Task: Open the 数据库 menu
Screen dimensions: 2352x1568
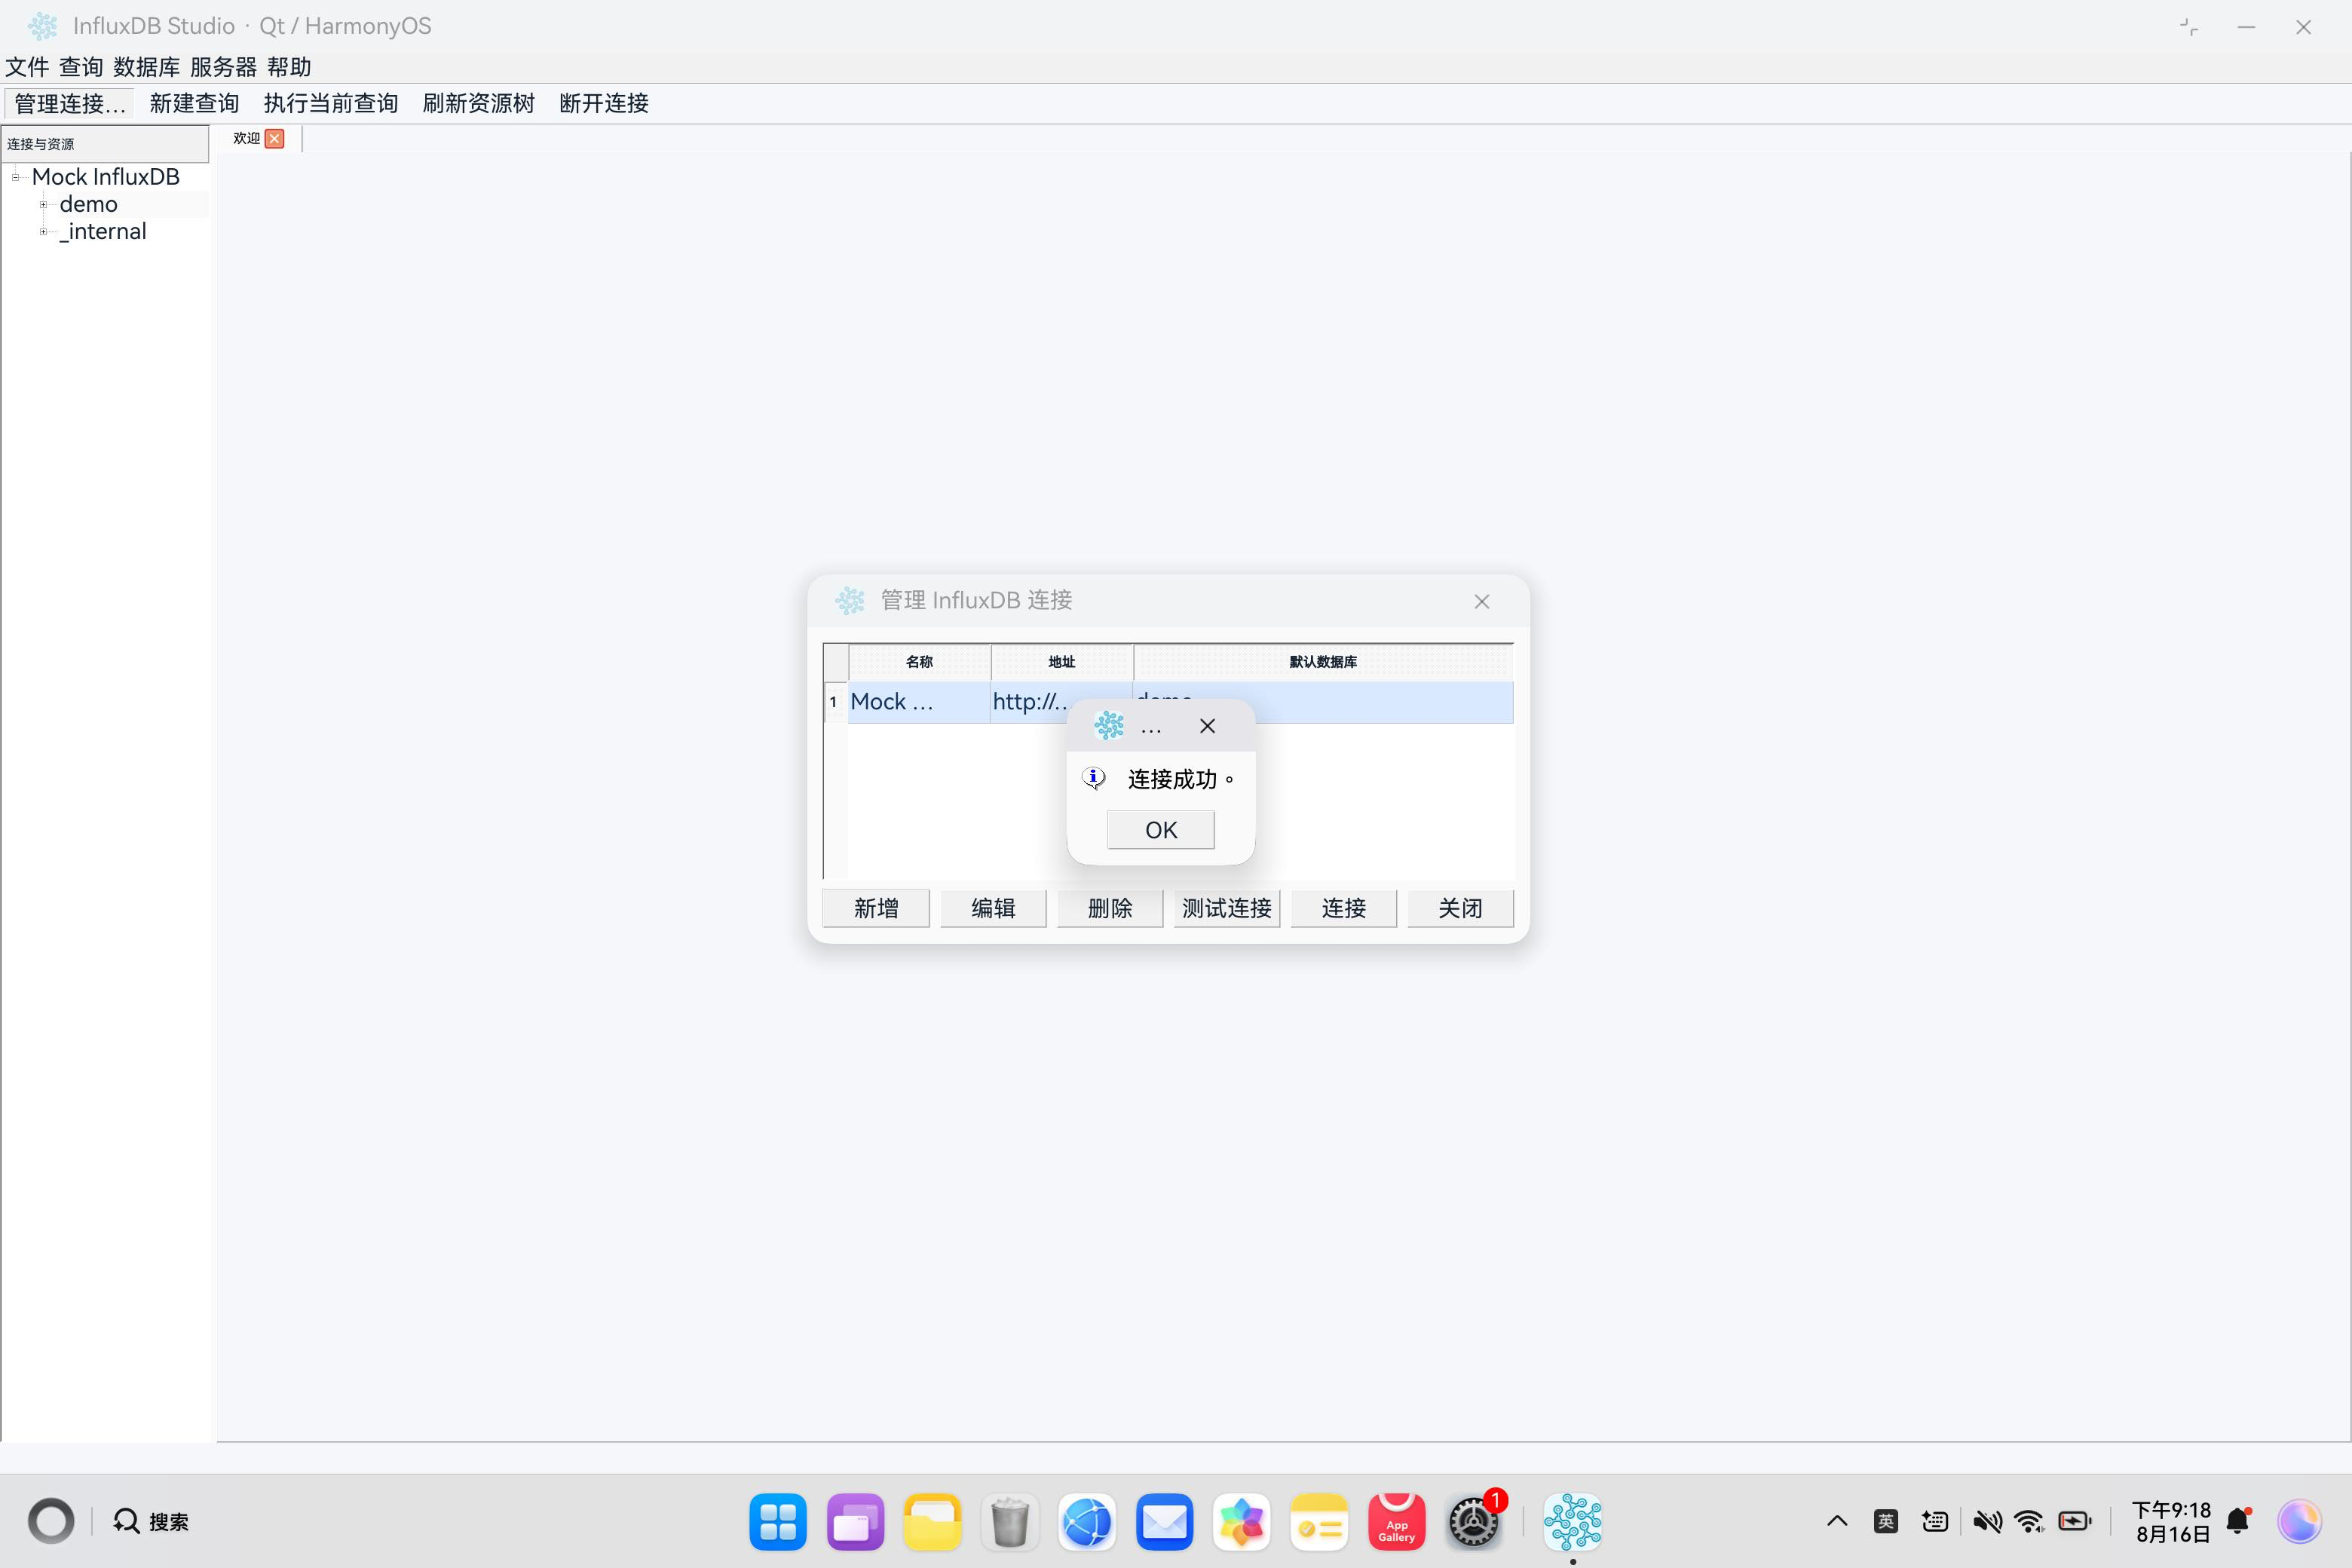Action: coord(146,67)
